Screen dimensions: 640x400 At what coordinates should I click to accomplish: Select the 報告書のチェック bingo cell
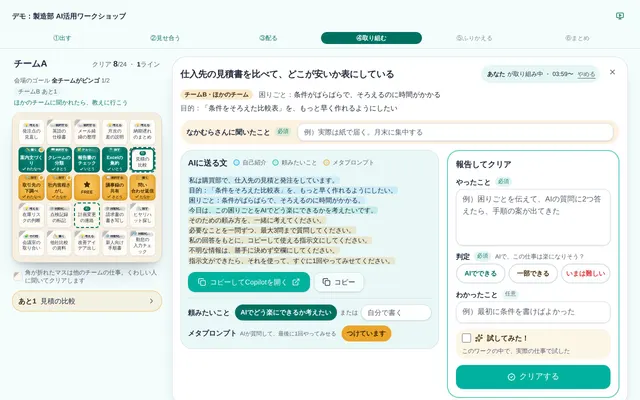point(87,160)
